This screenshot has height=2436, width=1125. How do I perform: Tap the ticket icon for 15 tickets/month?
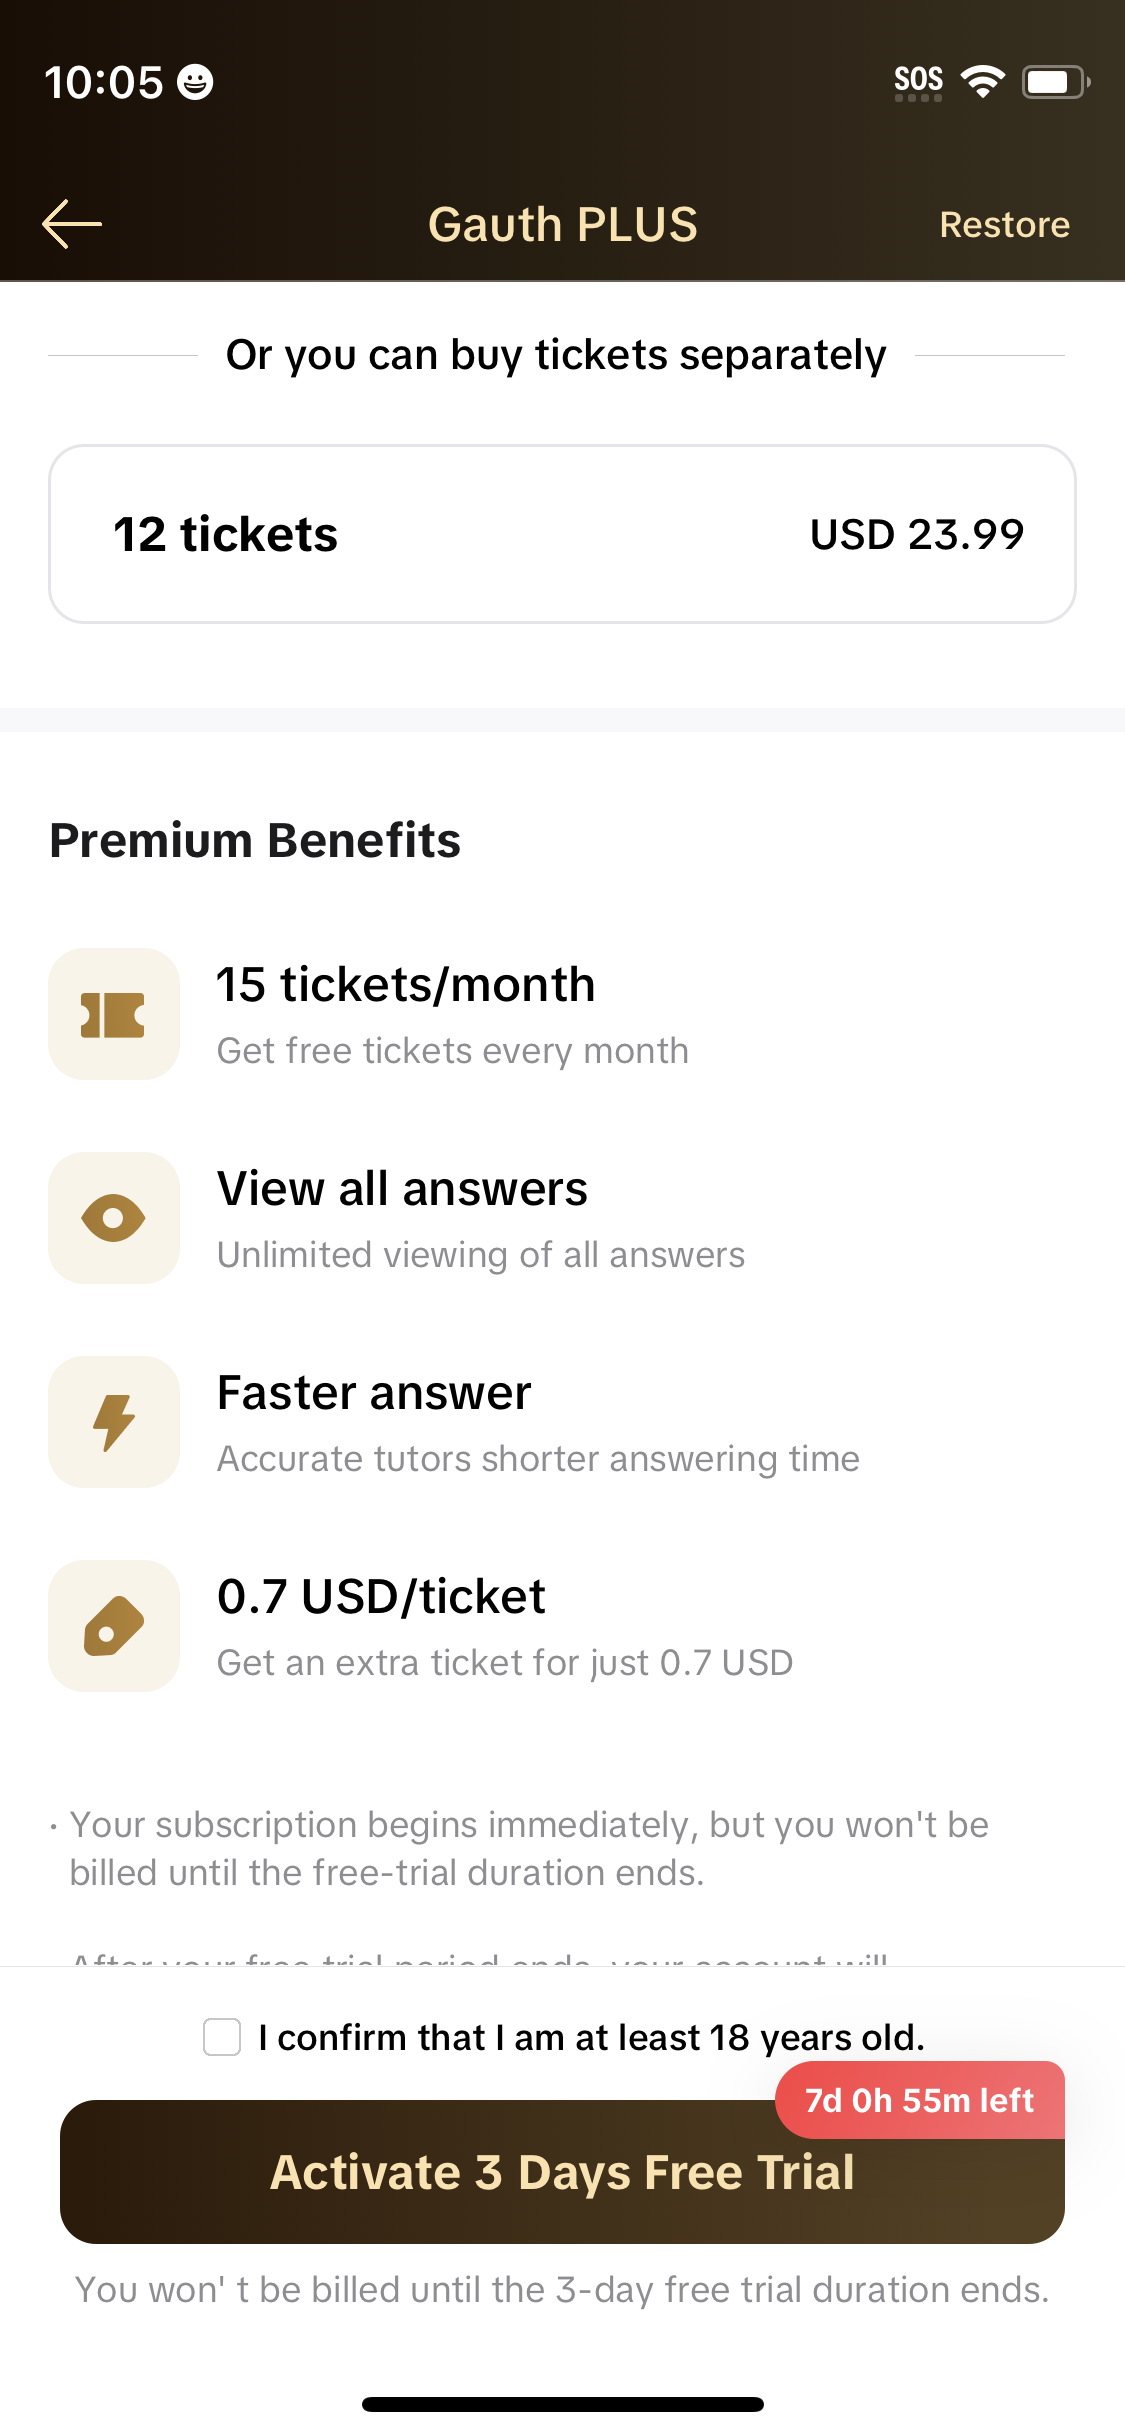coord(114,1015)
